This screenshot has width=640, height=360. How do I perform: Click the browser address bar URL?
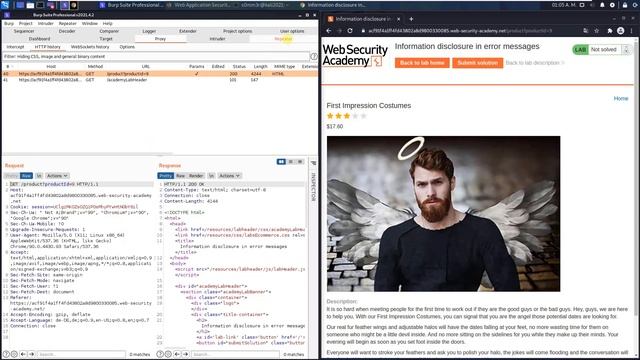[x=460, y=31]
